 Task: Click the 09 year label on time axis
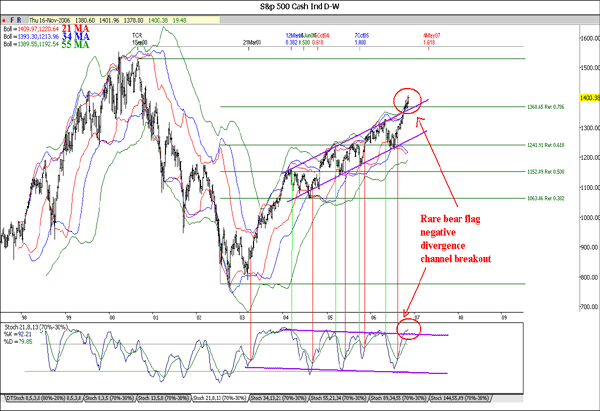tap(504, 318)
